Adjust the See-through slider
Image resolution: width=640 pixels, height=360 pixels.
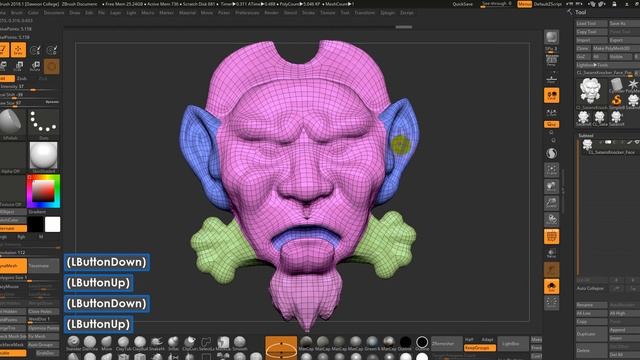[496, 4]
